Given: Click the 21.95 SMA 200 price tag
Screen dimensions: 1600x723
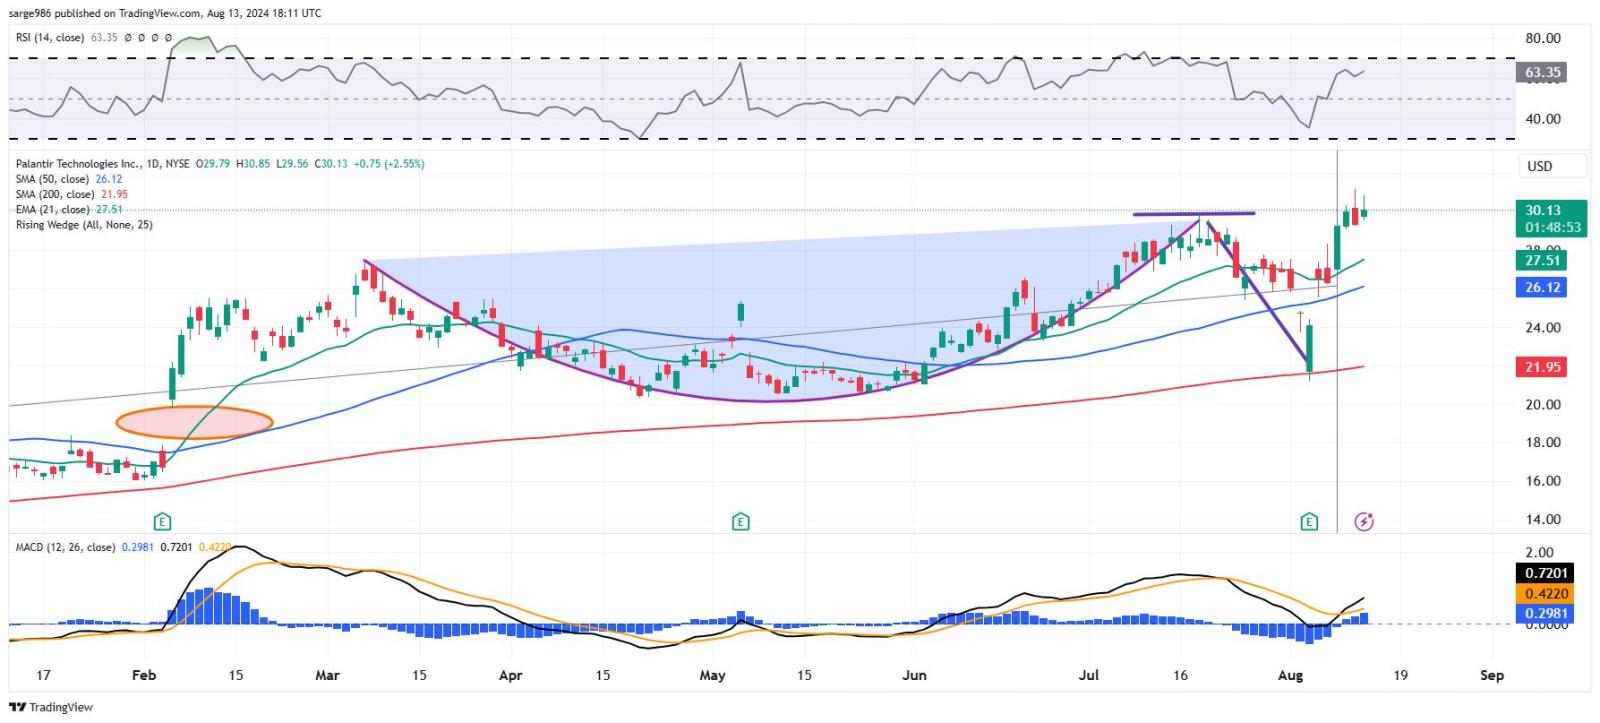Looking at the screenshot, I should [x=1542, y=367].
